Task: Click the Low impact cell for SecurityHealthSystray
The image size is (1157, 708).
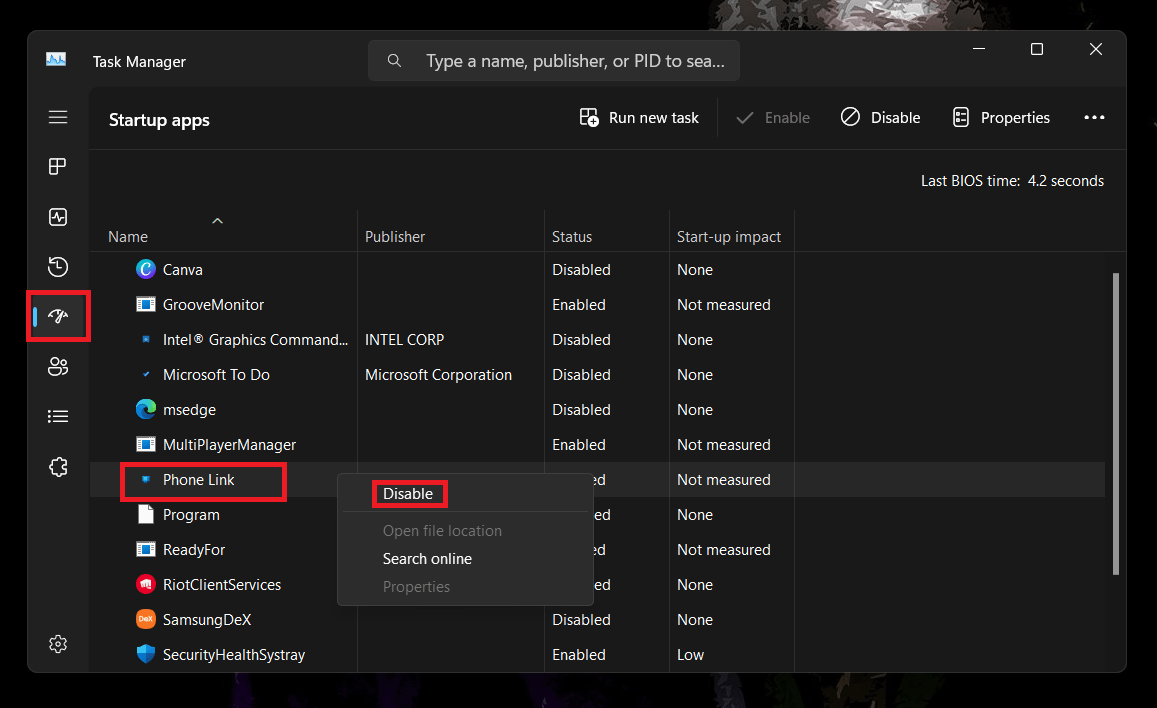Action: [x=690, y=654]
